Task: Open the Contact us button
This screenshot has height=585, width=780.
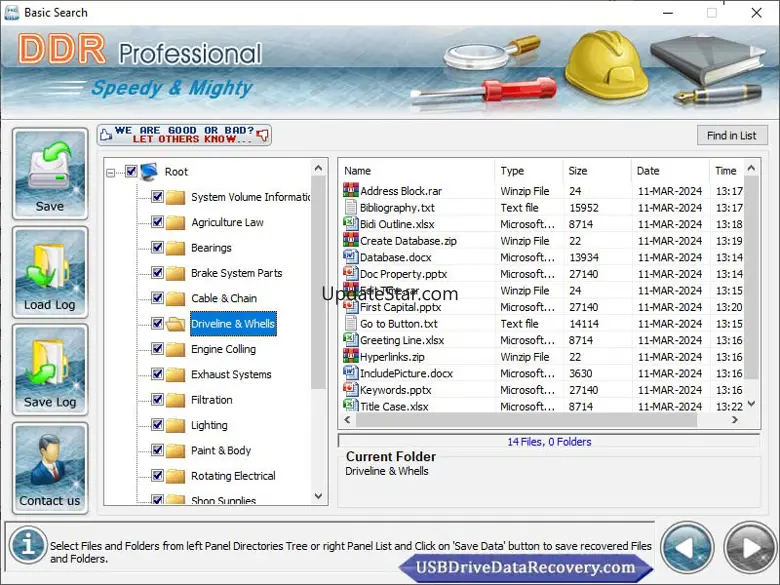Action: pos(50,468)
